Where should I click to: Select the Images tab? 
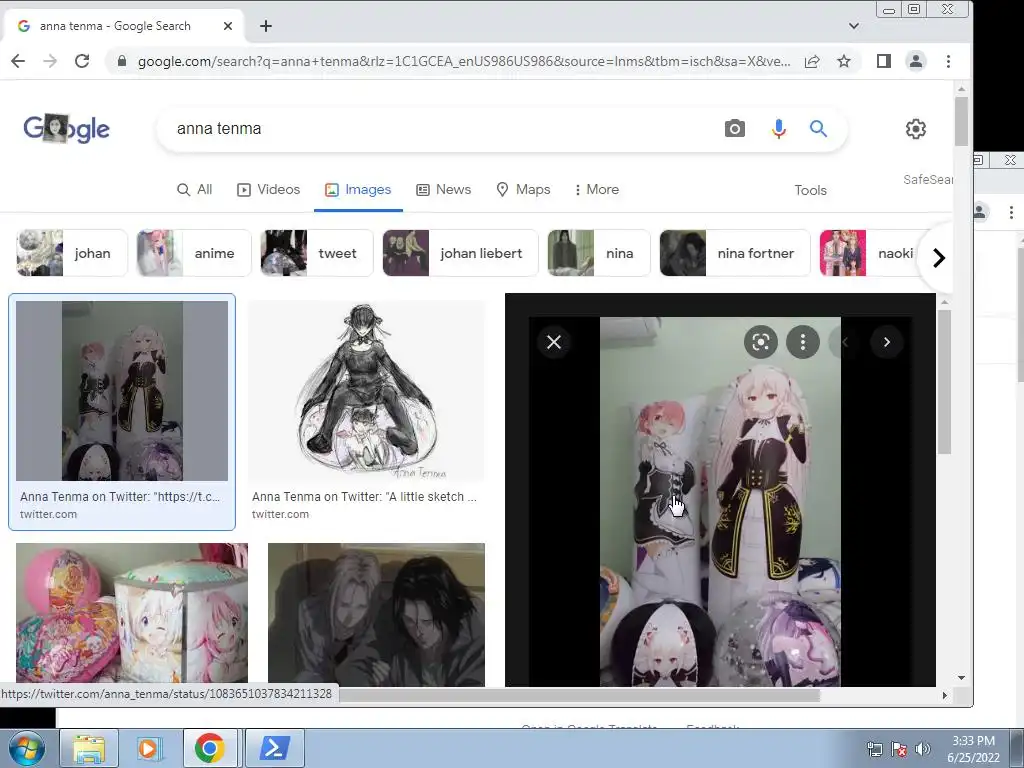coord(358,189)
